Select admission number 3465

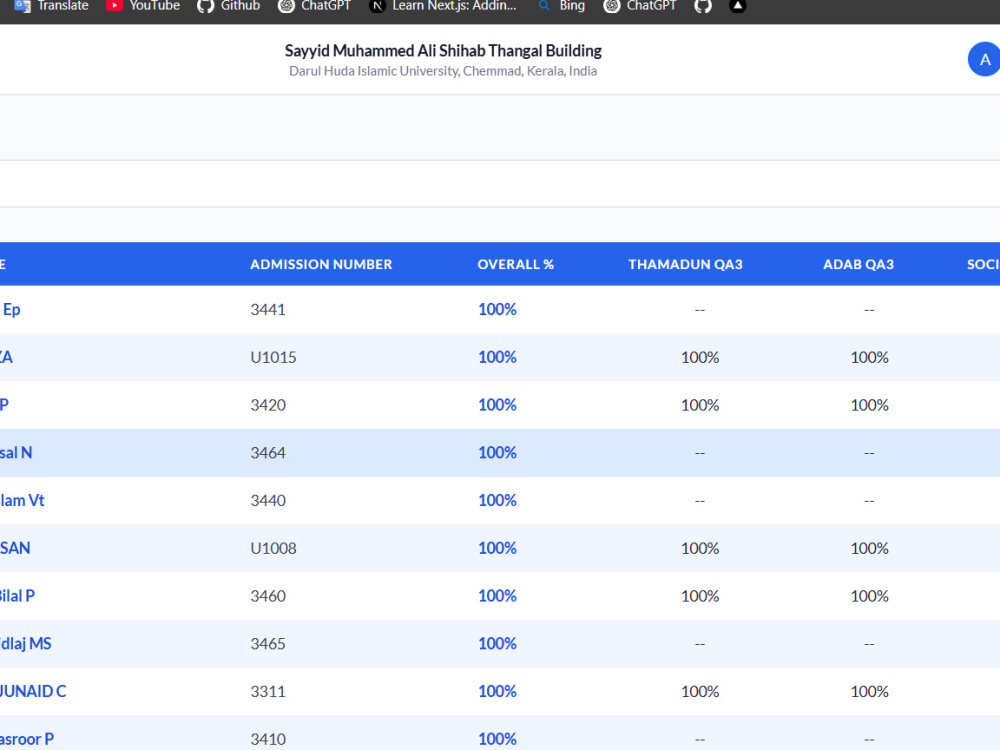click(x=268, y=643)
